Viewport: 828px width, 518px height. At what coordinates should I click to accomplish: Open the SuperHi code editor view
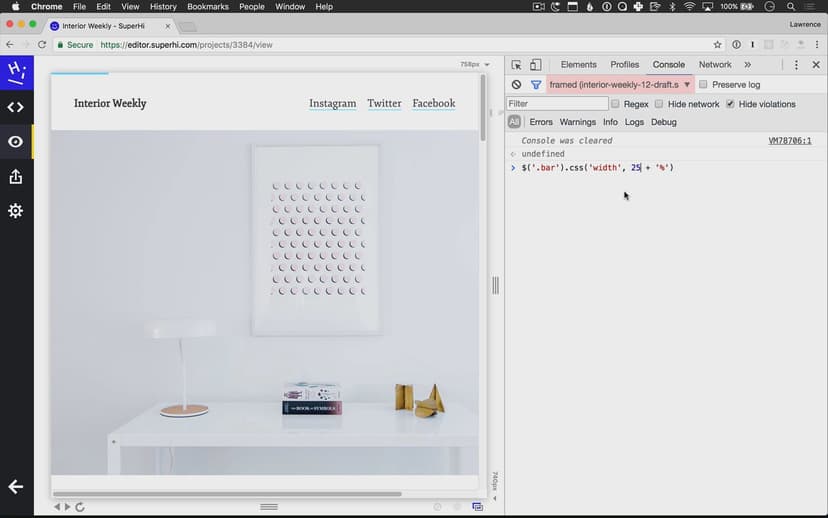point(16,107)
